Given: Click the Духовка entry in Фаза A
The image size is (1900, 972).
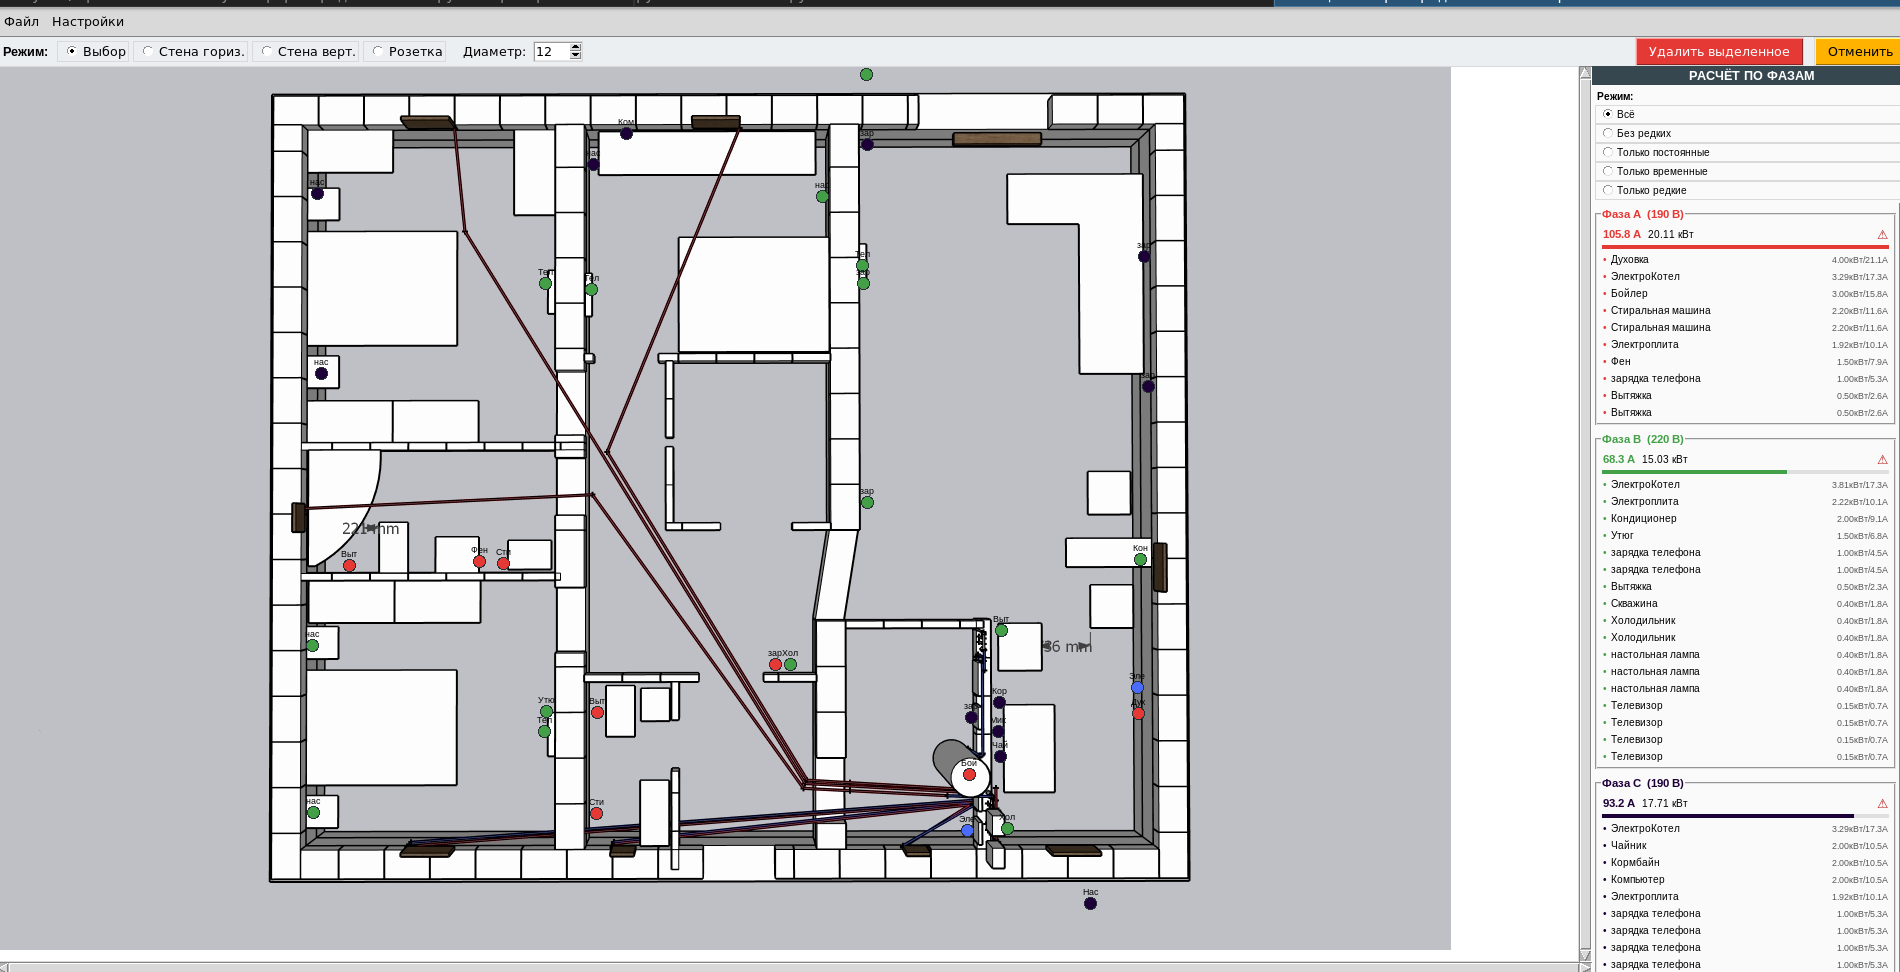Looking at the screenshot, I should click(x=1745, y=260).
